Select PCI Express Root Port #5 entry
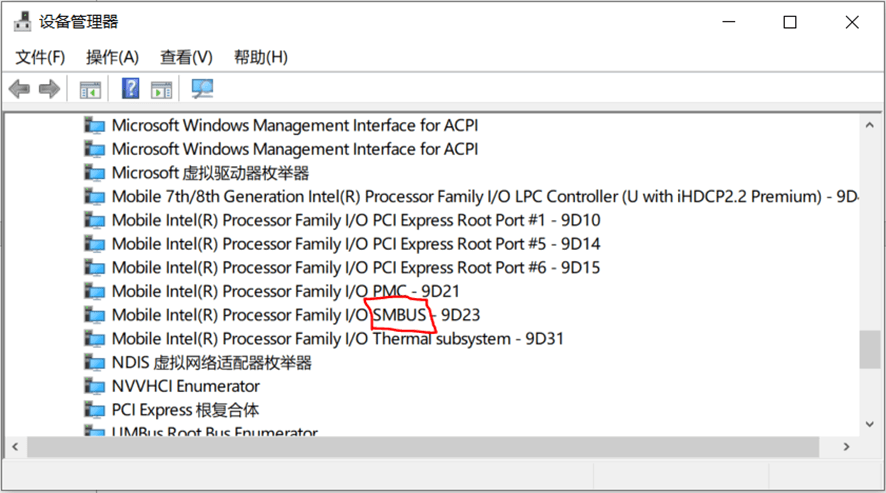The height and width of the screenshot is (493, 886). (355, 244)
